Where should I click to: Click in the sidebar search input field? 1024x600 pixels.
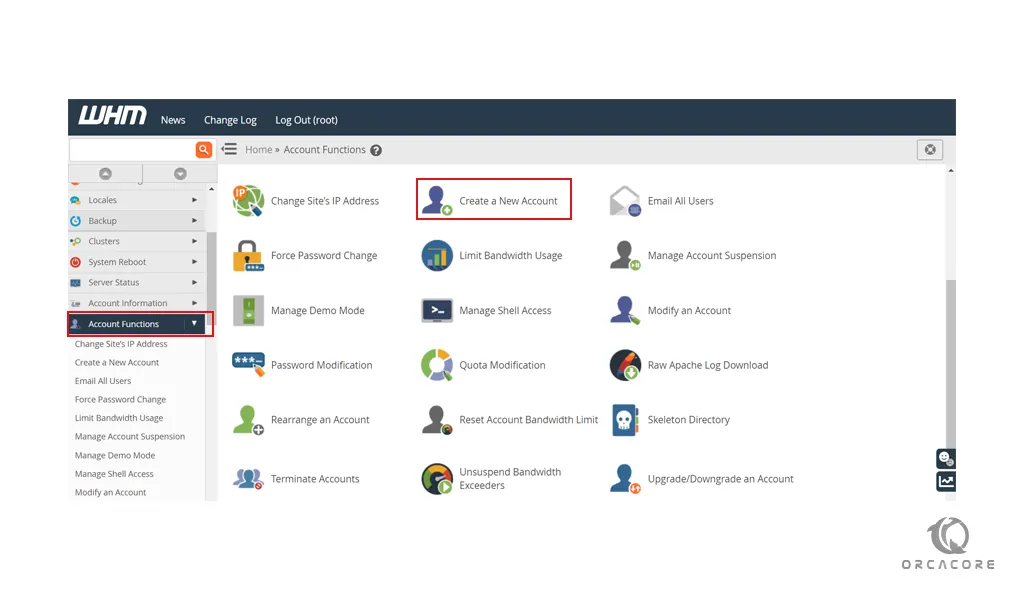[x=133, y=150]
